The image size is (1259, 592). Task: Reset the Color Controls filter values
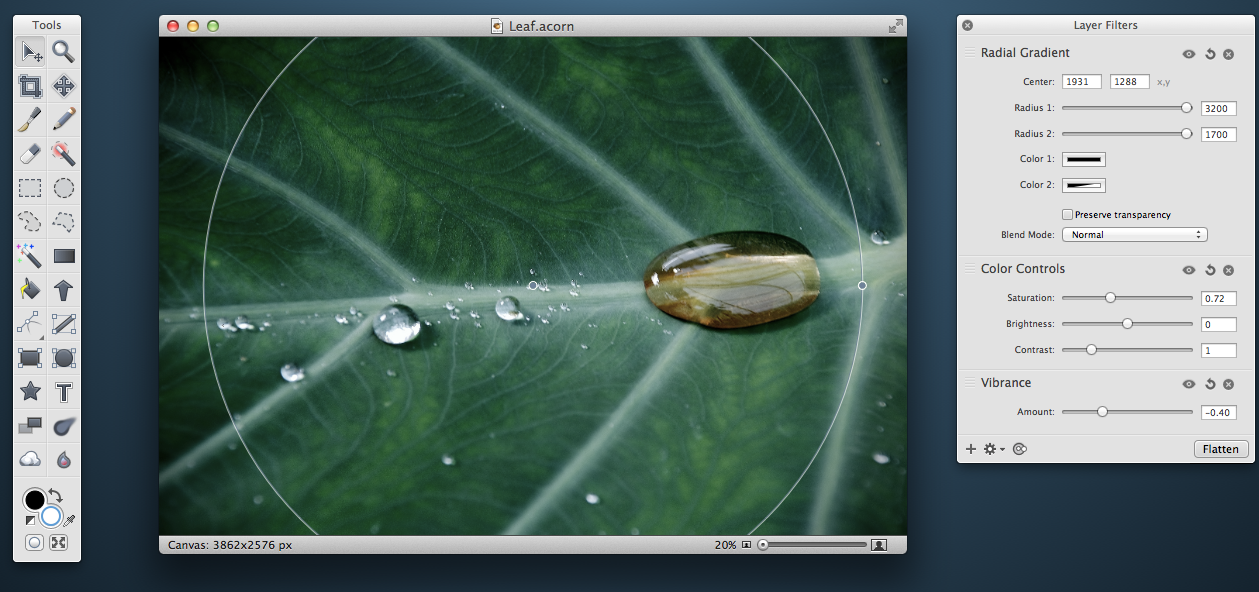coord(1210,270)
